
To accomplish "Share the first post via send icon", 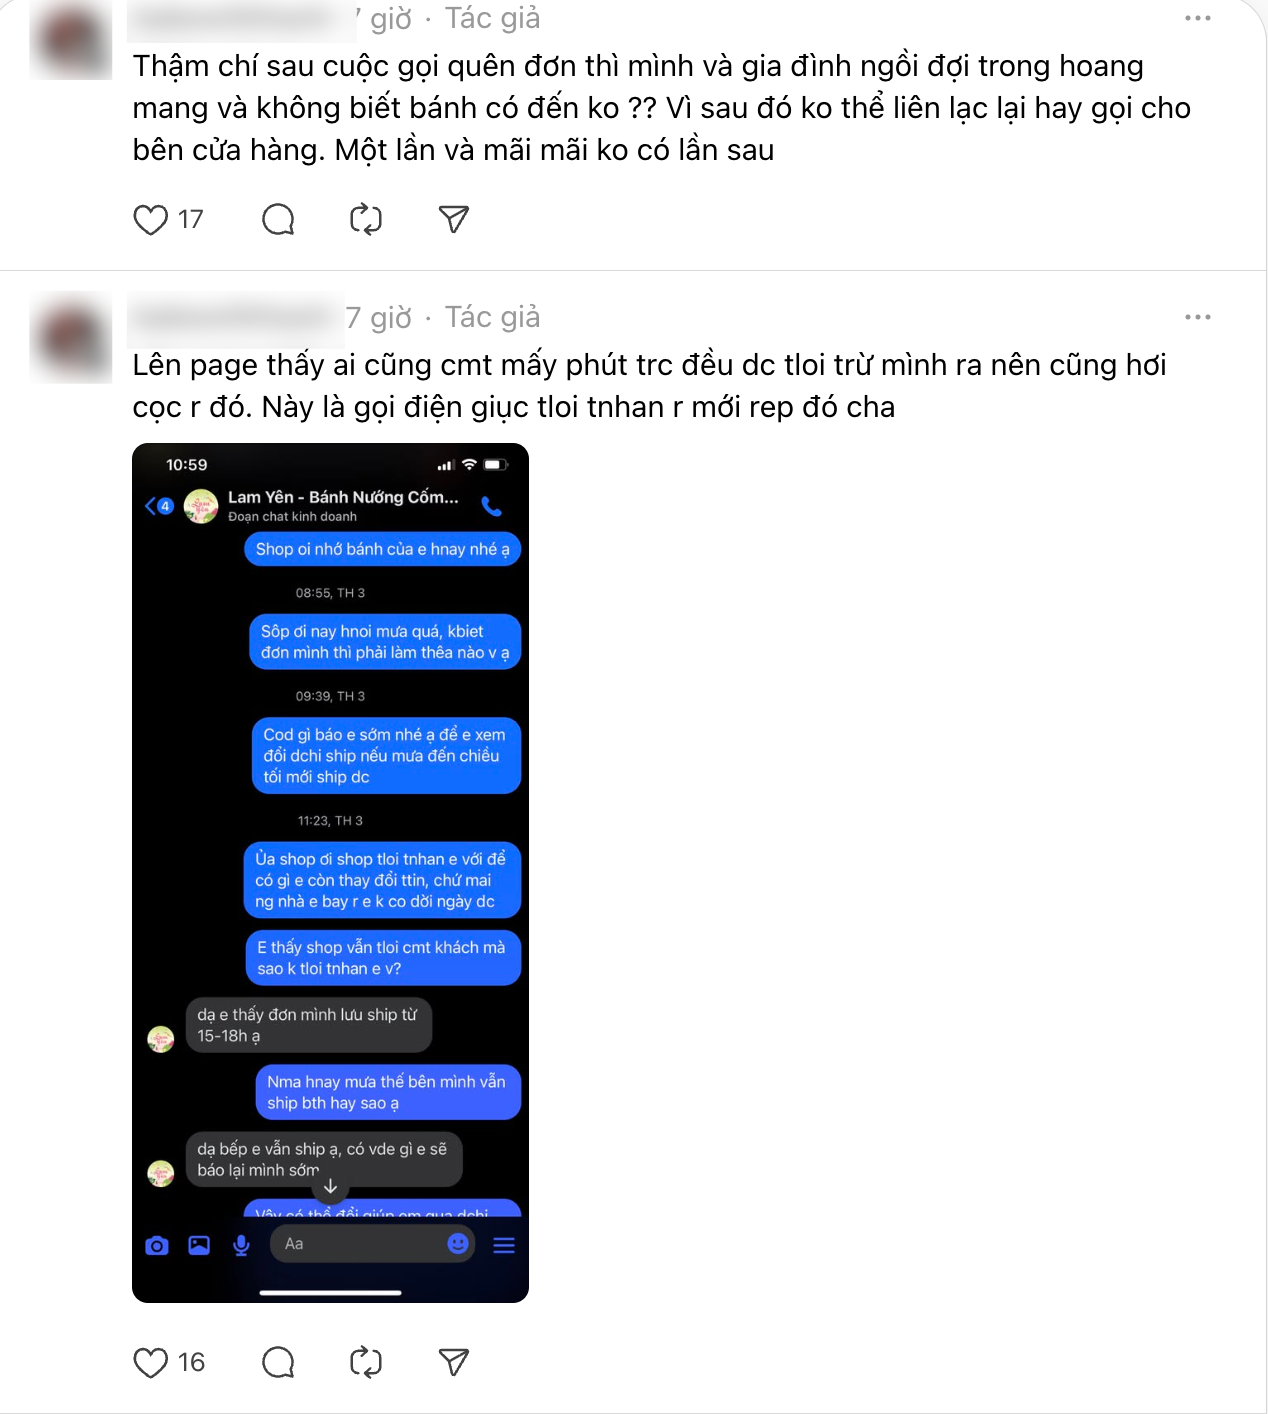I will pos(454,219).
